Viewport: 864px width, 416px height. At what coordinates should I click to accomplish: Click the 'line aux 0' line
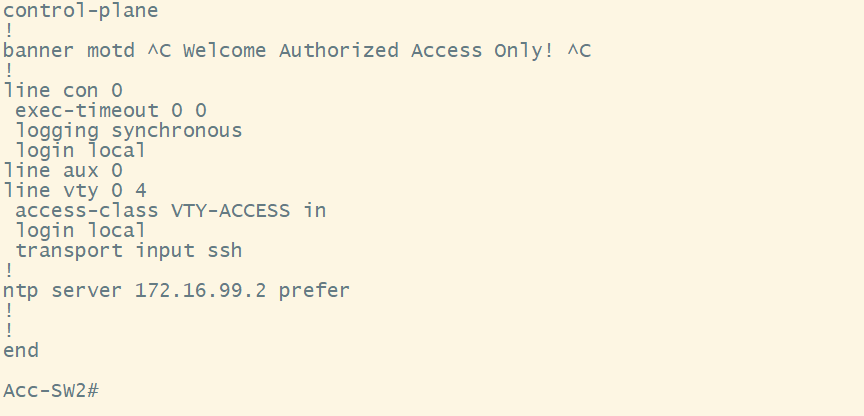[x=63, y=171]
